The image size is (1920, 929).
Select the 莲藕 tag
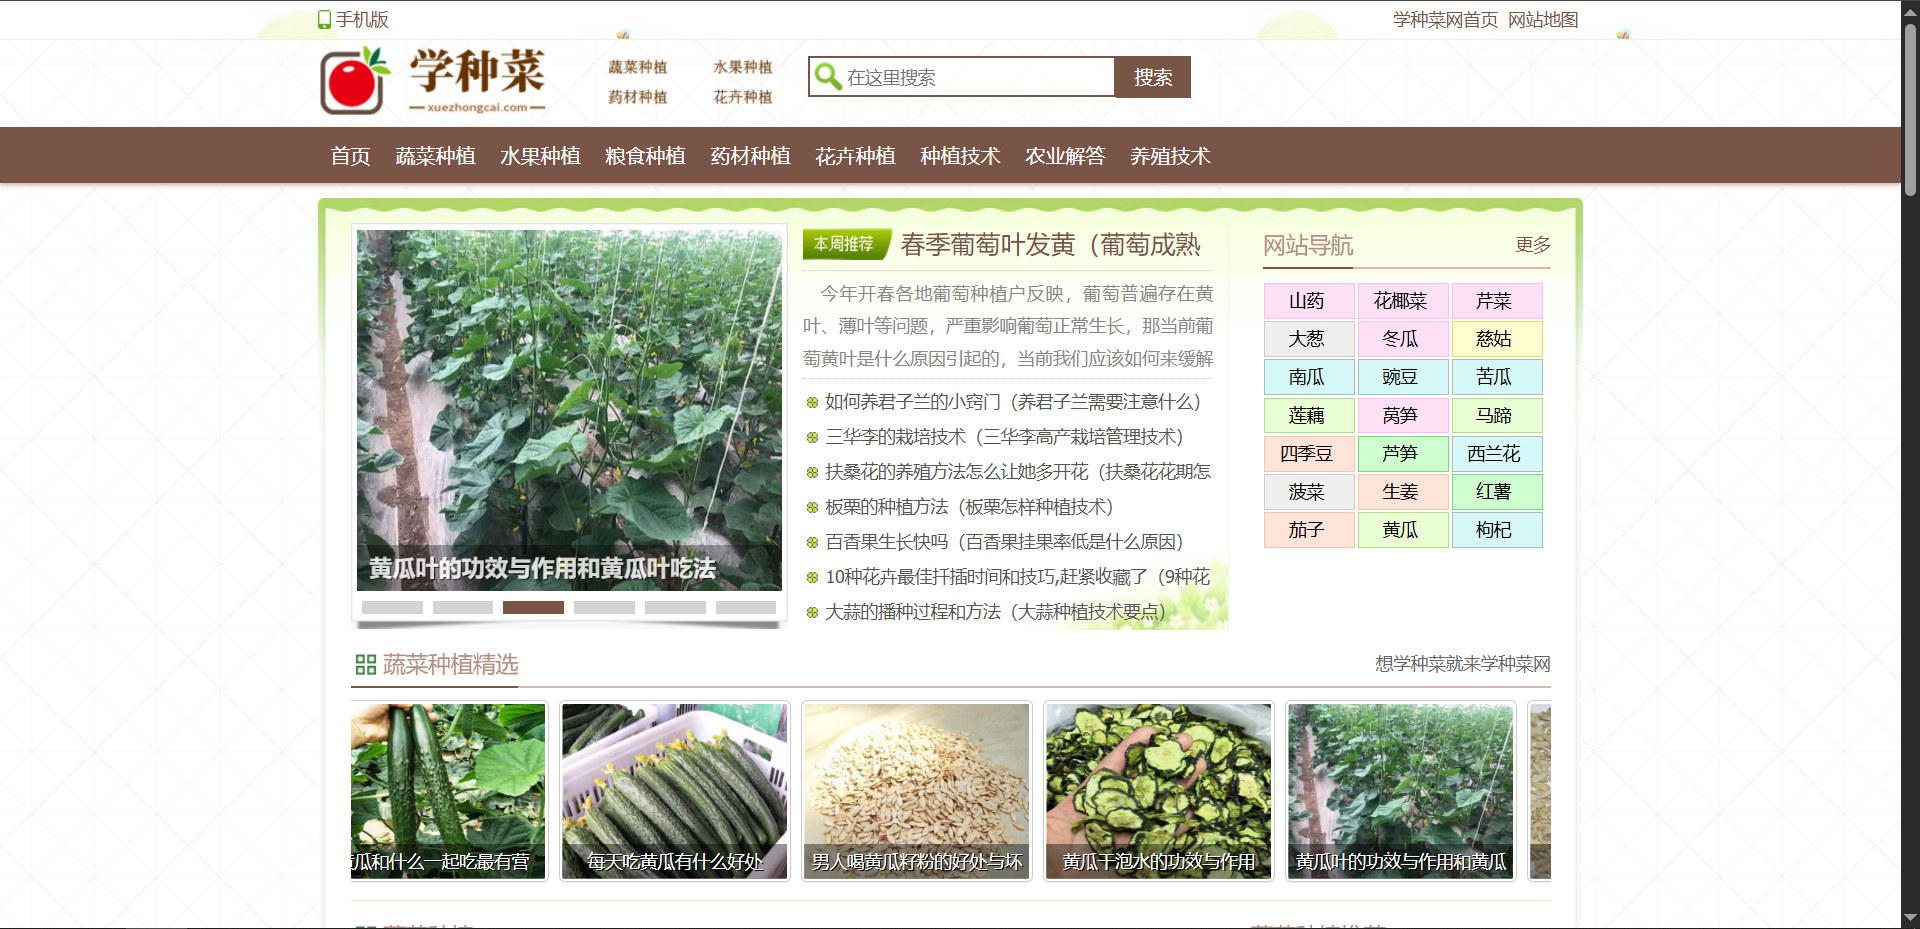click(x=1309, y=415)
